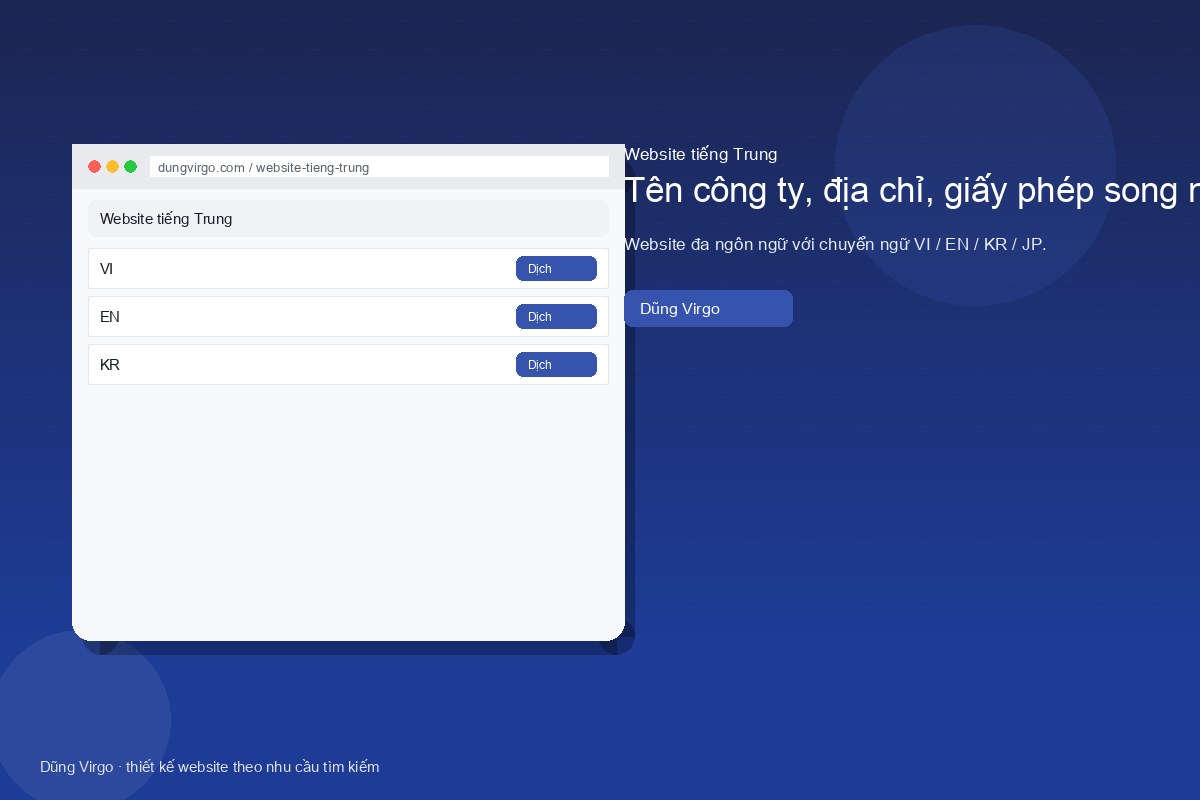Click the yellow minimize dot in mockup browser
The width and height of the screenshot is (1200, 800).
click(x=113, y=167)
